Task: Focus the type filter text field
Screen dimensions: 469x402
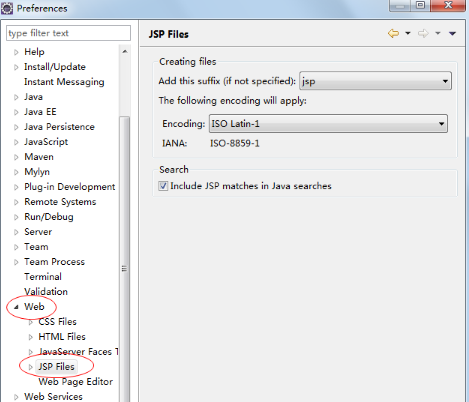Action: tap(68, 33)
